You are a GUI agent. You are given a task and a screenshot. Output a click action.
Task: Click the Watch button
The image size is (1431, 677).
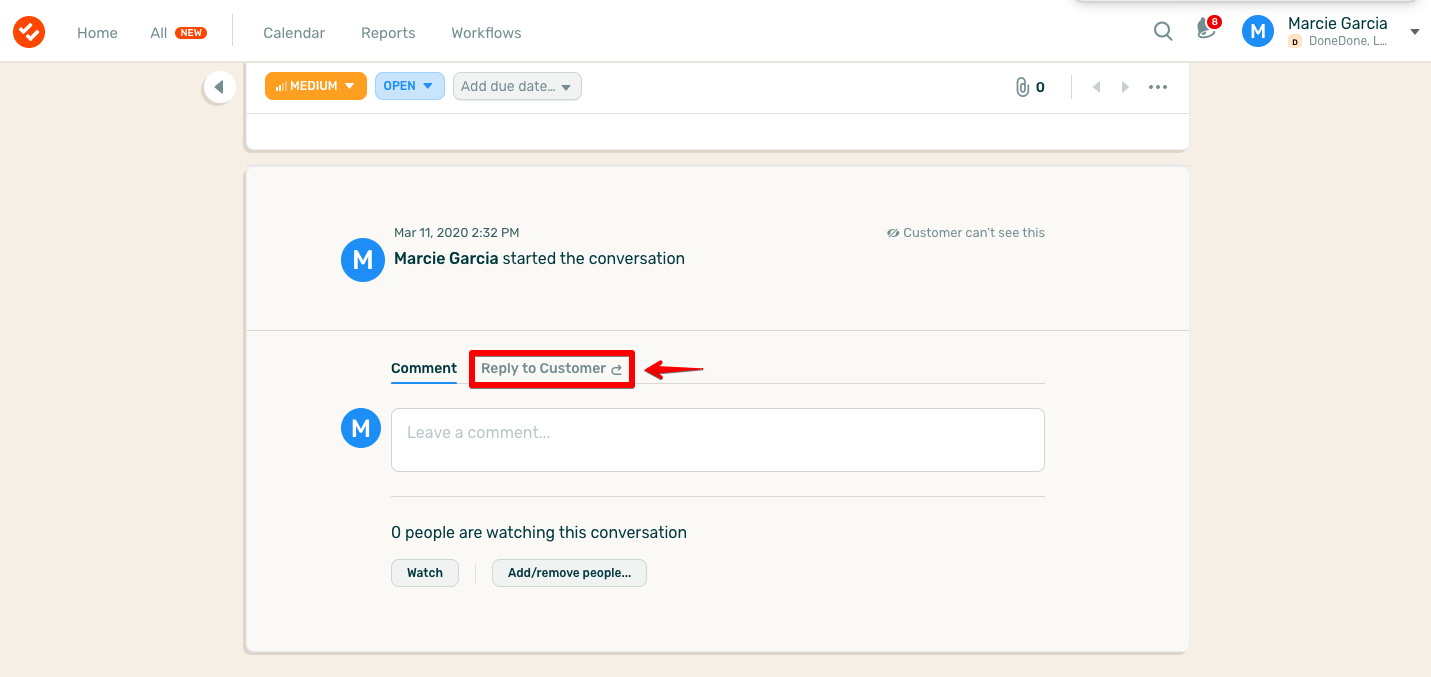pos(425,573)
